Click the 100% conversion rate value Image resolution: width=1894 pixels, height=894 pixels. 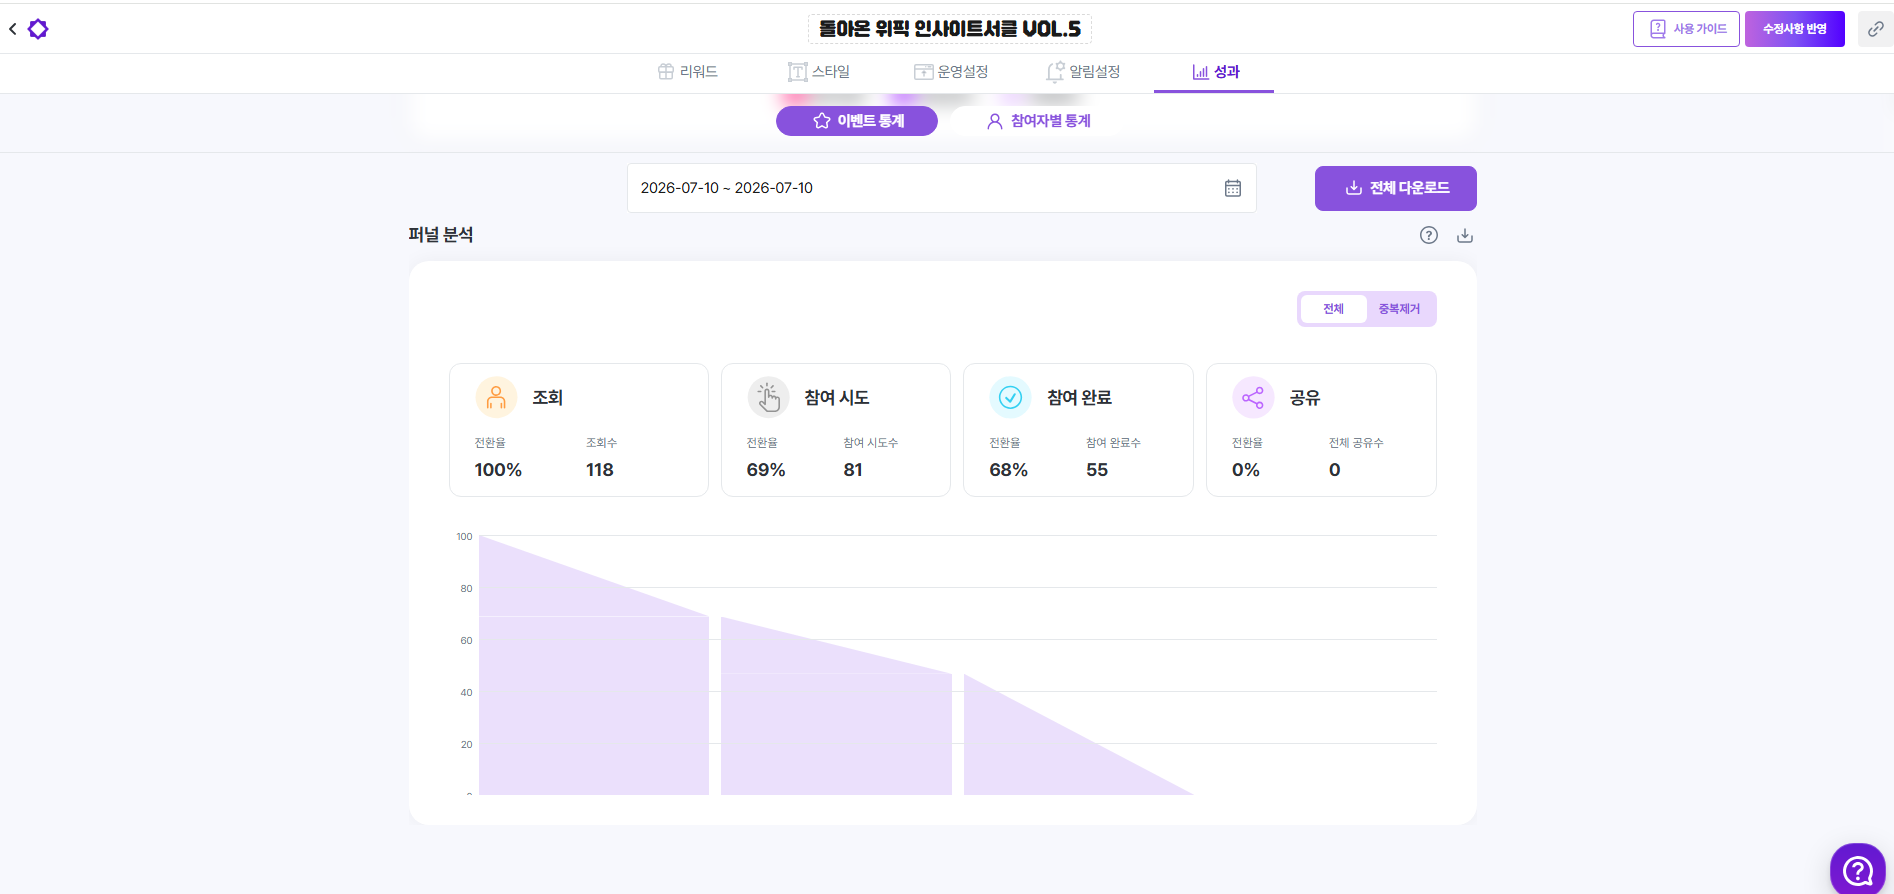(x=498, y=470)
